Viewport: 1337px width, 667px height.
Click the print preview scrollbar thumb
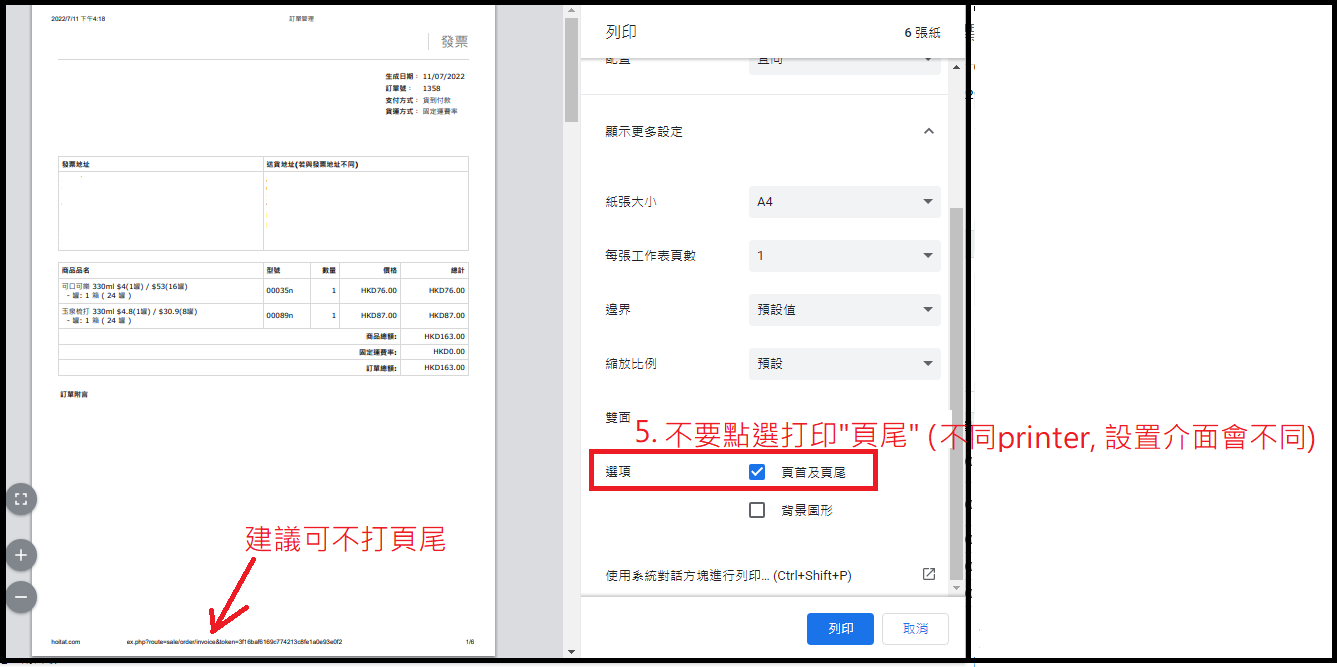click(571, 70)
